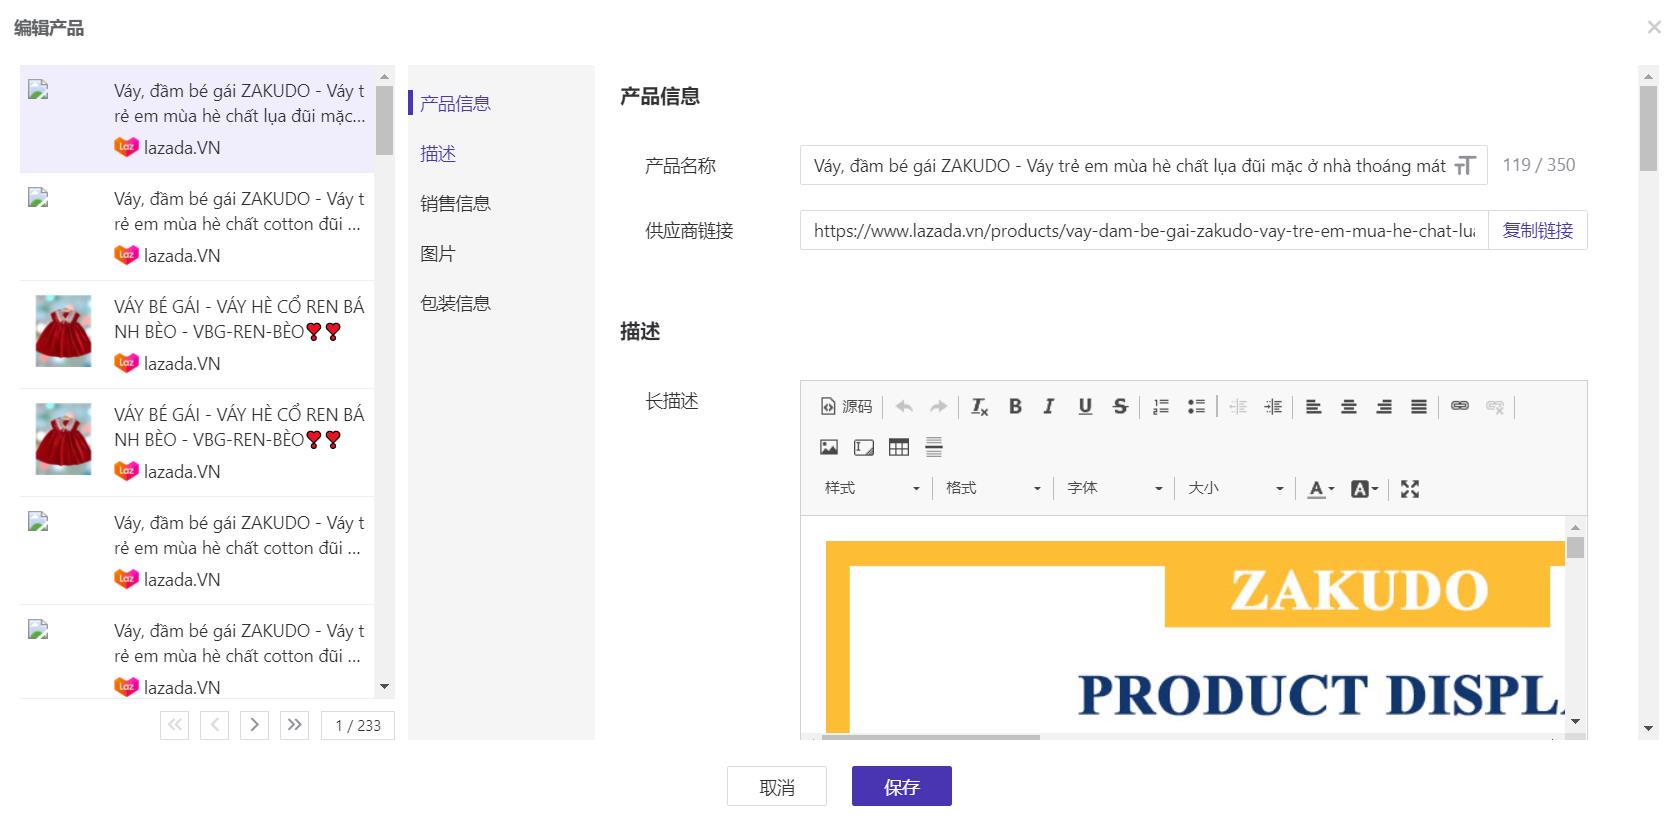The image size is (1678, 830).
Task: Switch to the 描述 section
Action: click(x=438, y=153)
